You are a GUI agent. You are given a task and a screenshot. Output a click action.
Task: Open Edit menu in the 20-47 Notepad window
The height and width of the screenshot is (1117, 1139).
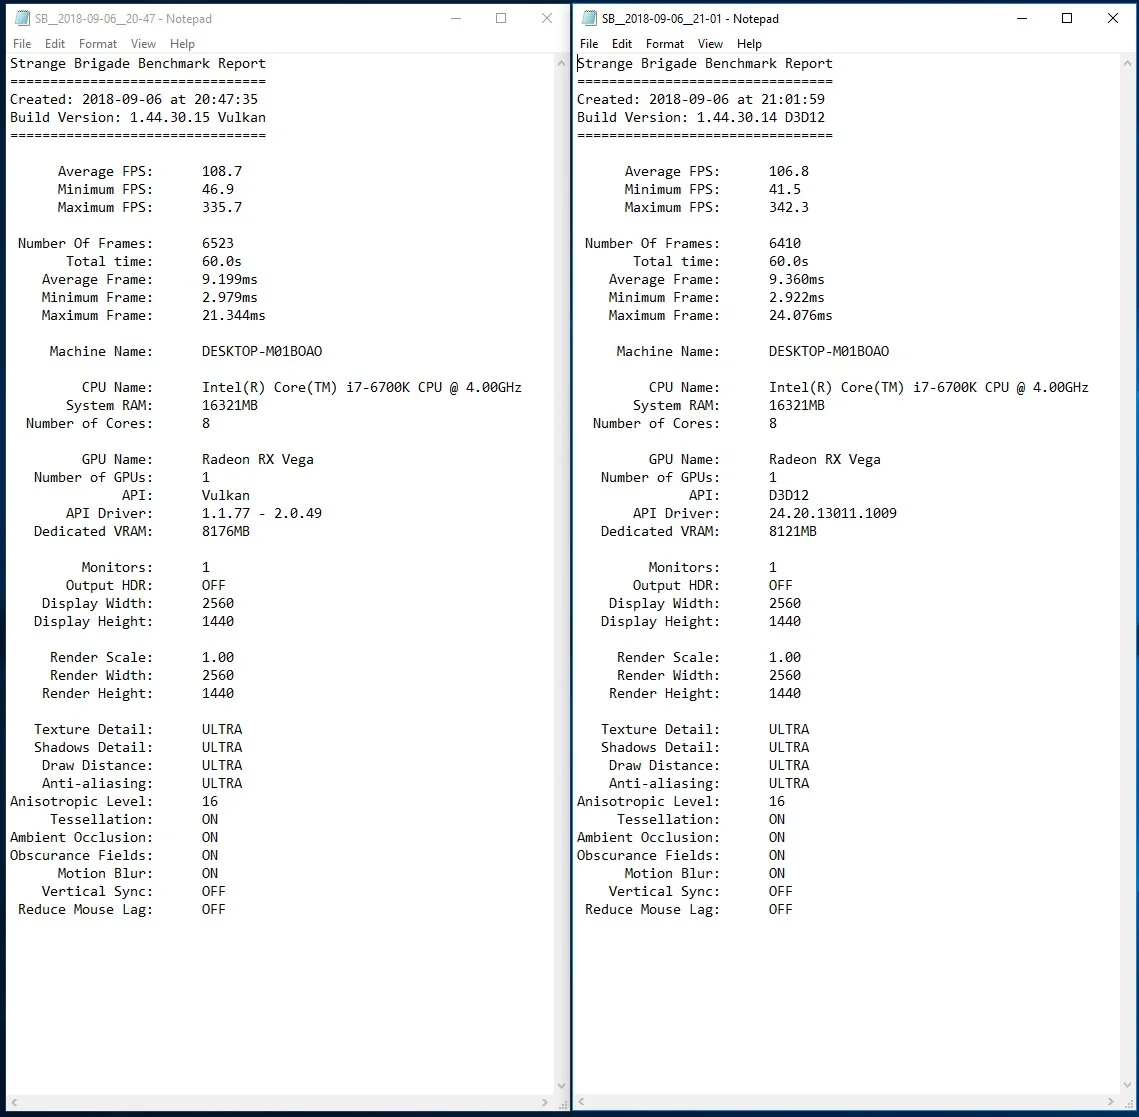54,44
